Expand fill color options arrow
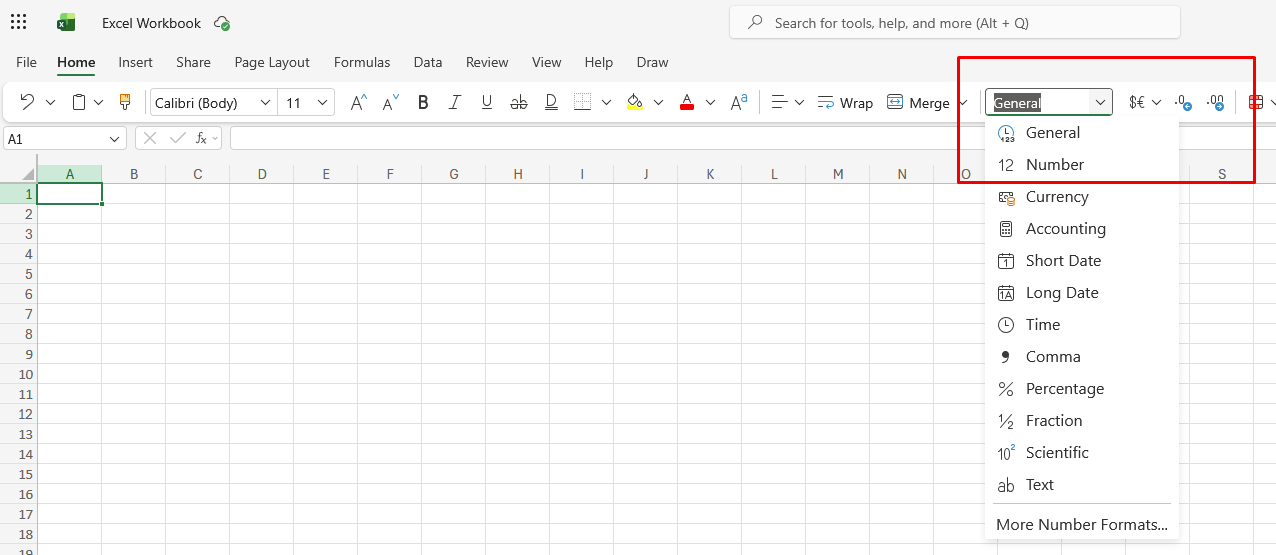Screen dimensions: 1276x555 pos(658,102)
